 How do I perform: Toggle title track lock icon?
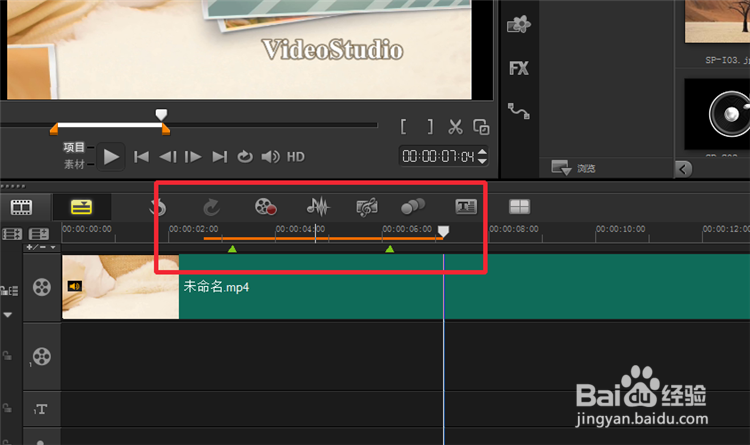coord(7,408)
